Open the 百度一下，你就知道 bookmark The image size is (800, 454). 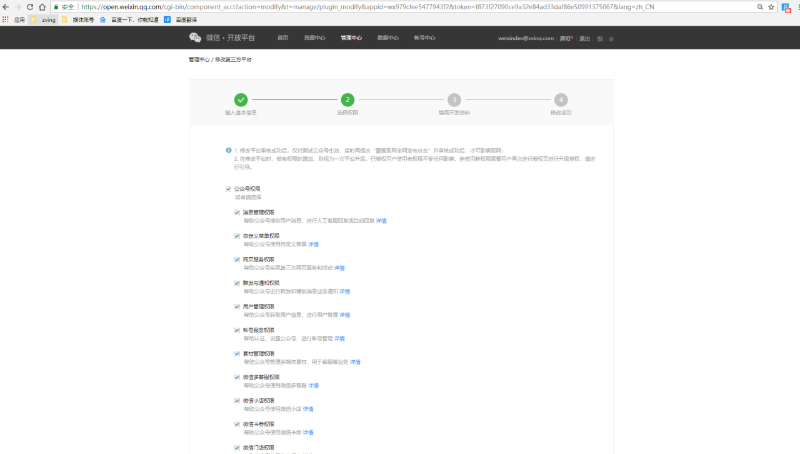(x=129, y=19)
